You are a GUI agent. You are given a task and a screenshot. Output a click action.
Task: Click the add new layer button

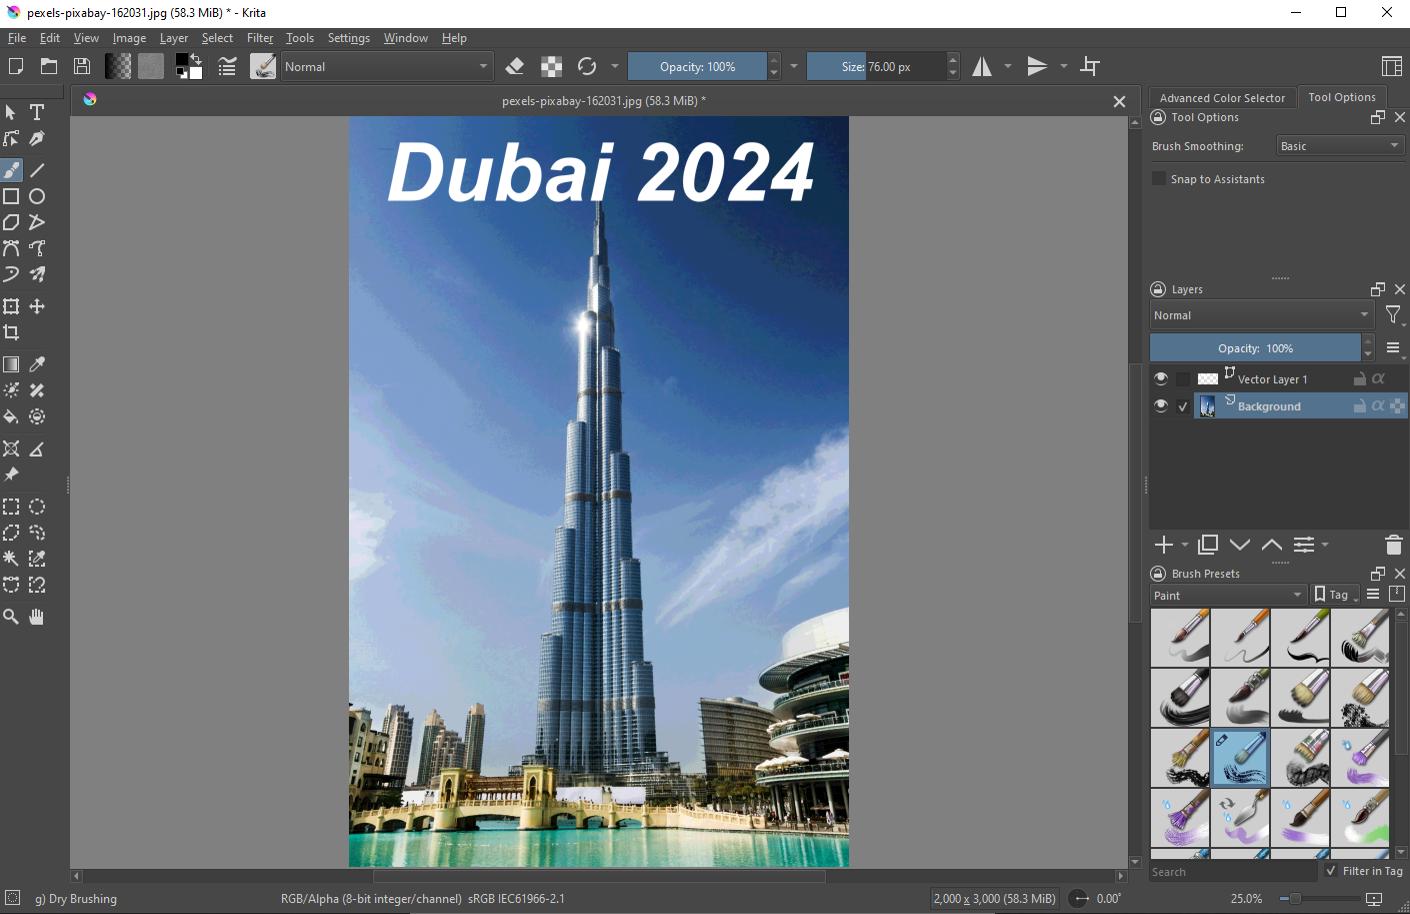(x=1163, y=545)
